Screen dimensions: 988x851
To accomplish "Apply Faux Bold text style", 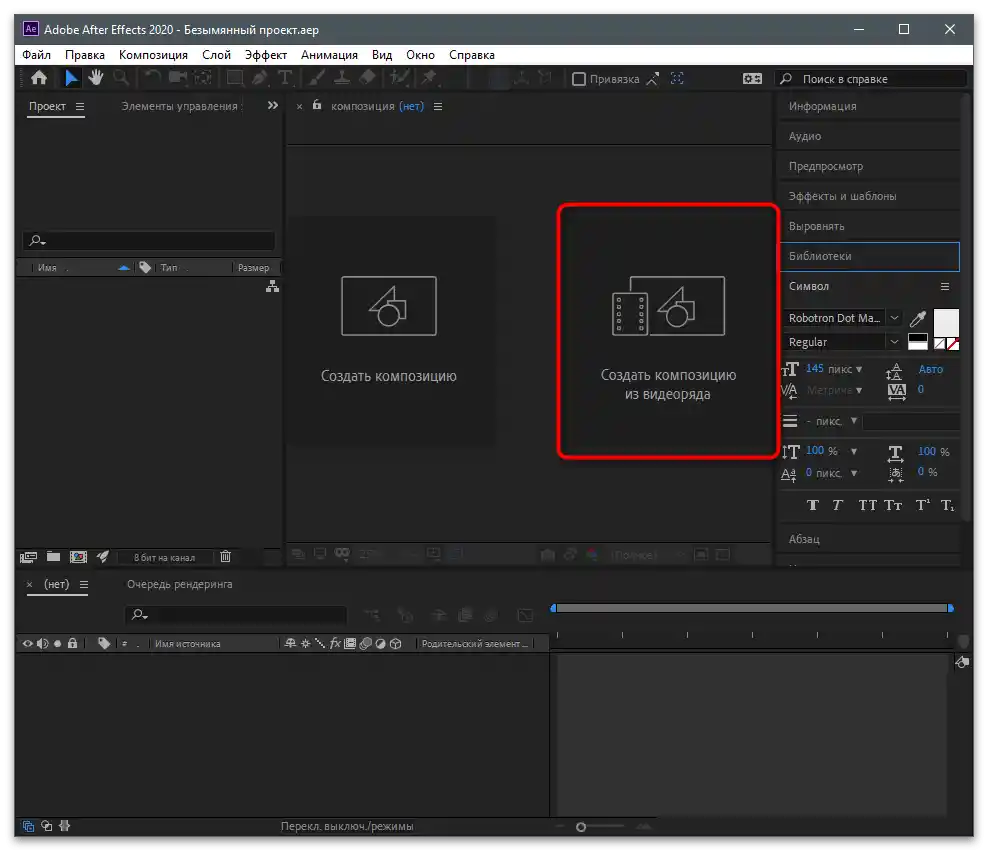I will [813, 505].
